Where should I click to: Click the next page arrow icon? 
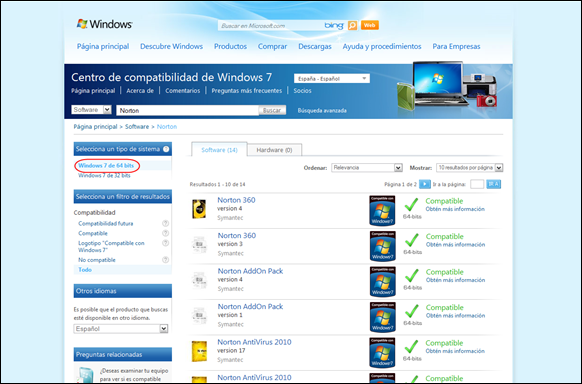[x=425, y=184]
